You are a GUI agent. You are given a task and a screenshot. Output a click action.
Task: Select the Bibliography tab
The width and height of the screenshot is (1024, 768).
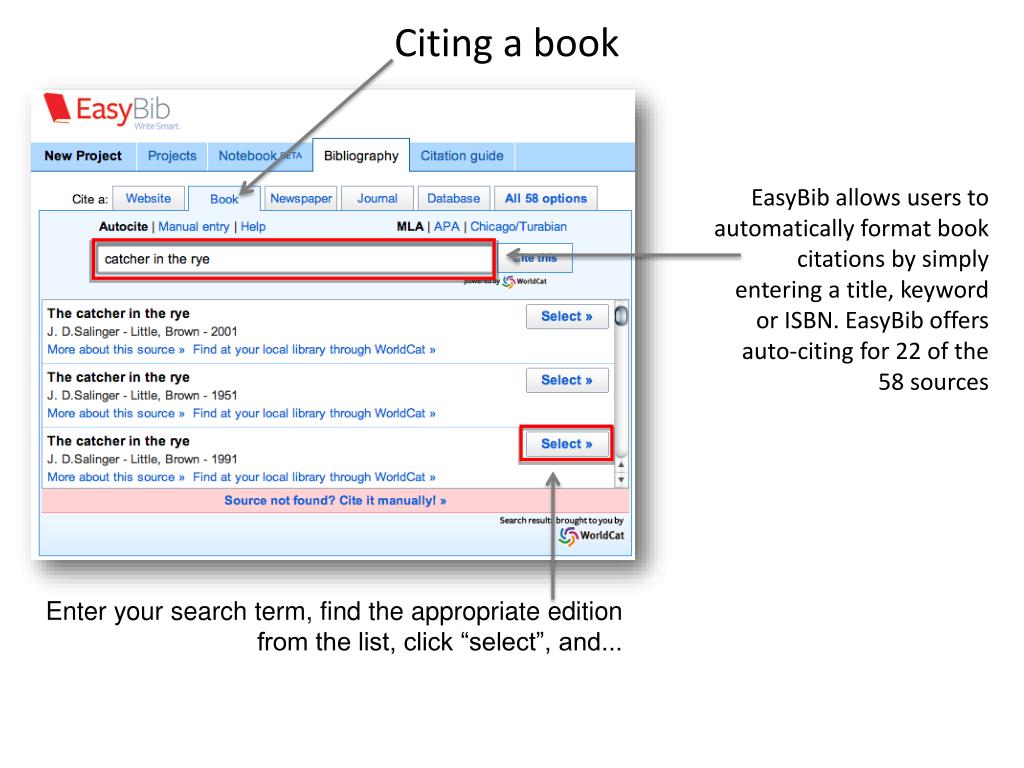[361, 155]
